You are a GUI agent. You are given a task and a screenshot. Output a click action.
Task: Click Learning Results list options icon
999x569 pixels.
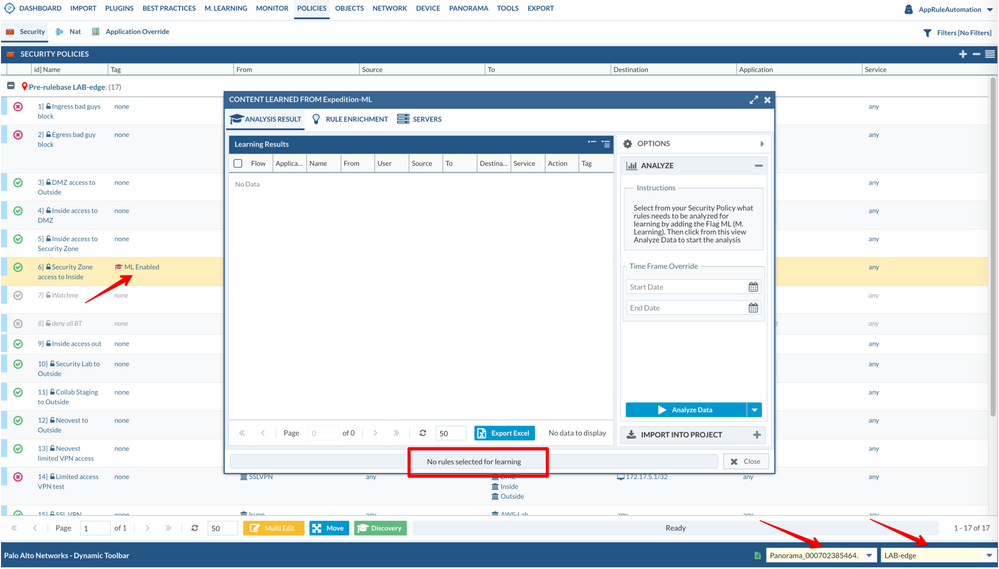point(605,144)
